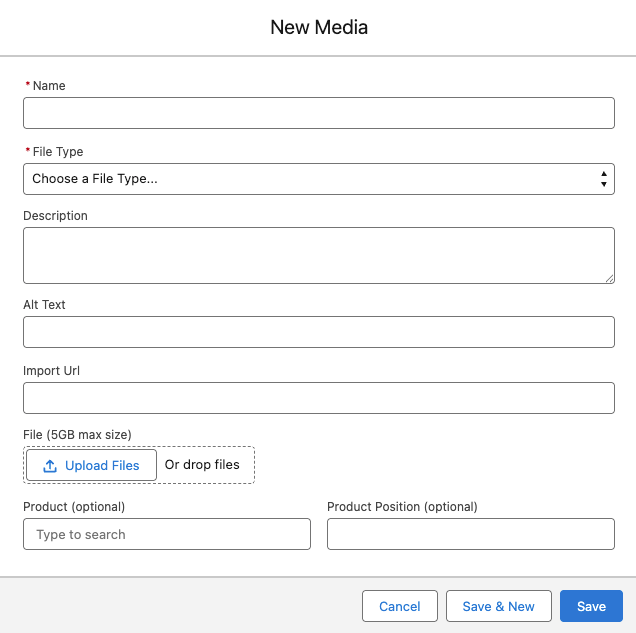This screenshot has width=636, height=633.
Task: Click the Name input field
Action: [x=319, y=113]
